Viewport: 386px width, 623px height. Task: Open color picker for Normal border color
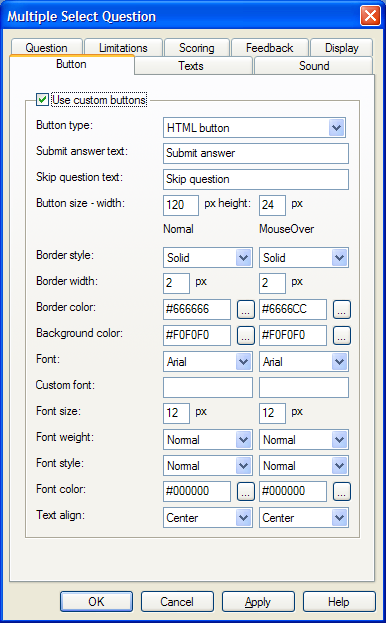[246, 310]
